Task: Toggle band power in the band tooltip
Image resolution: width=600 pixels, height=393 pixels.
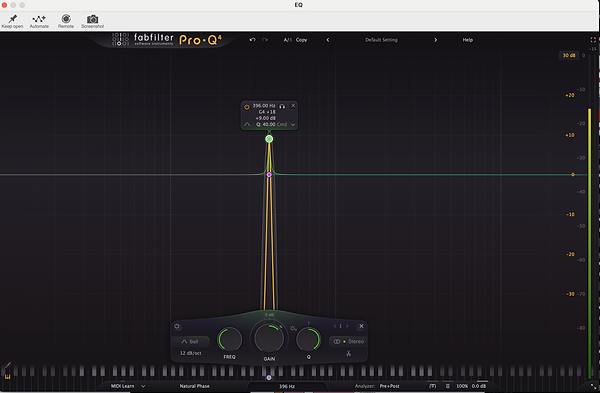Action: [x=247, y=107]
